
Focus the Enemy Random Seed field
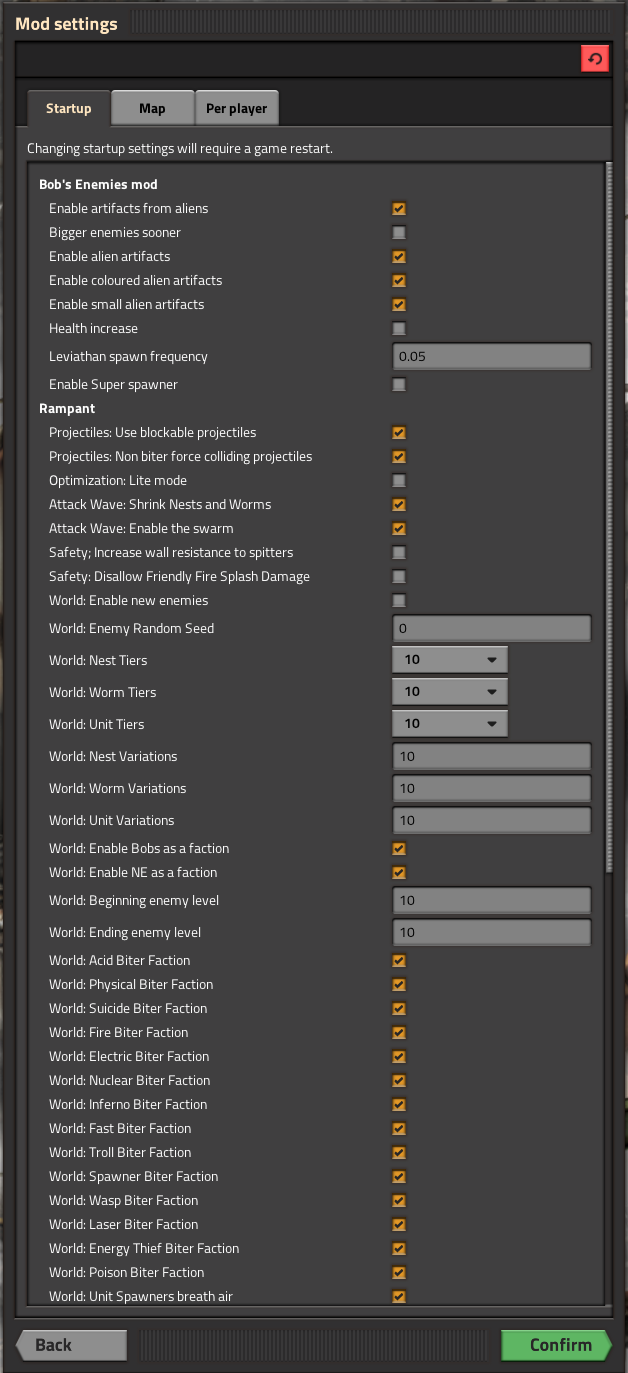(491, 629)
